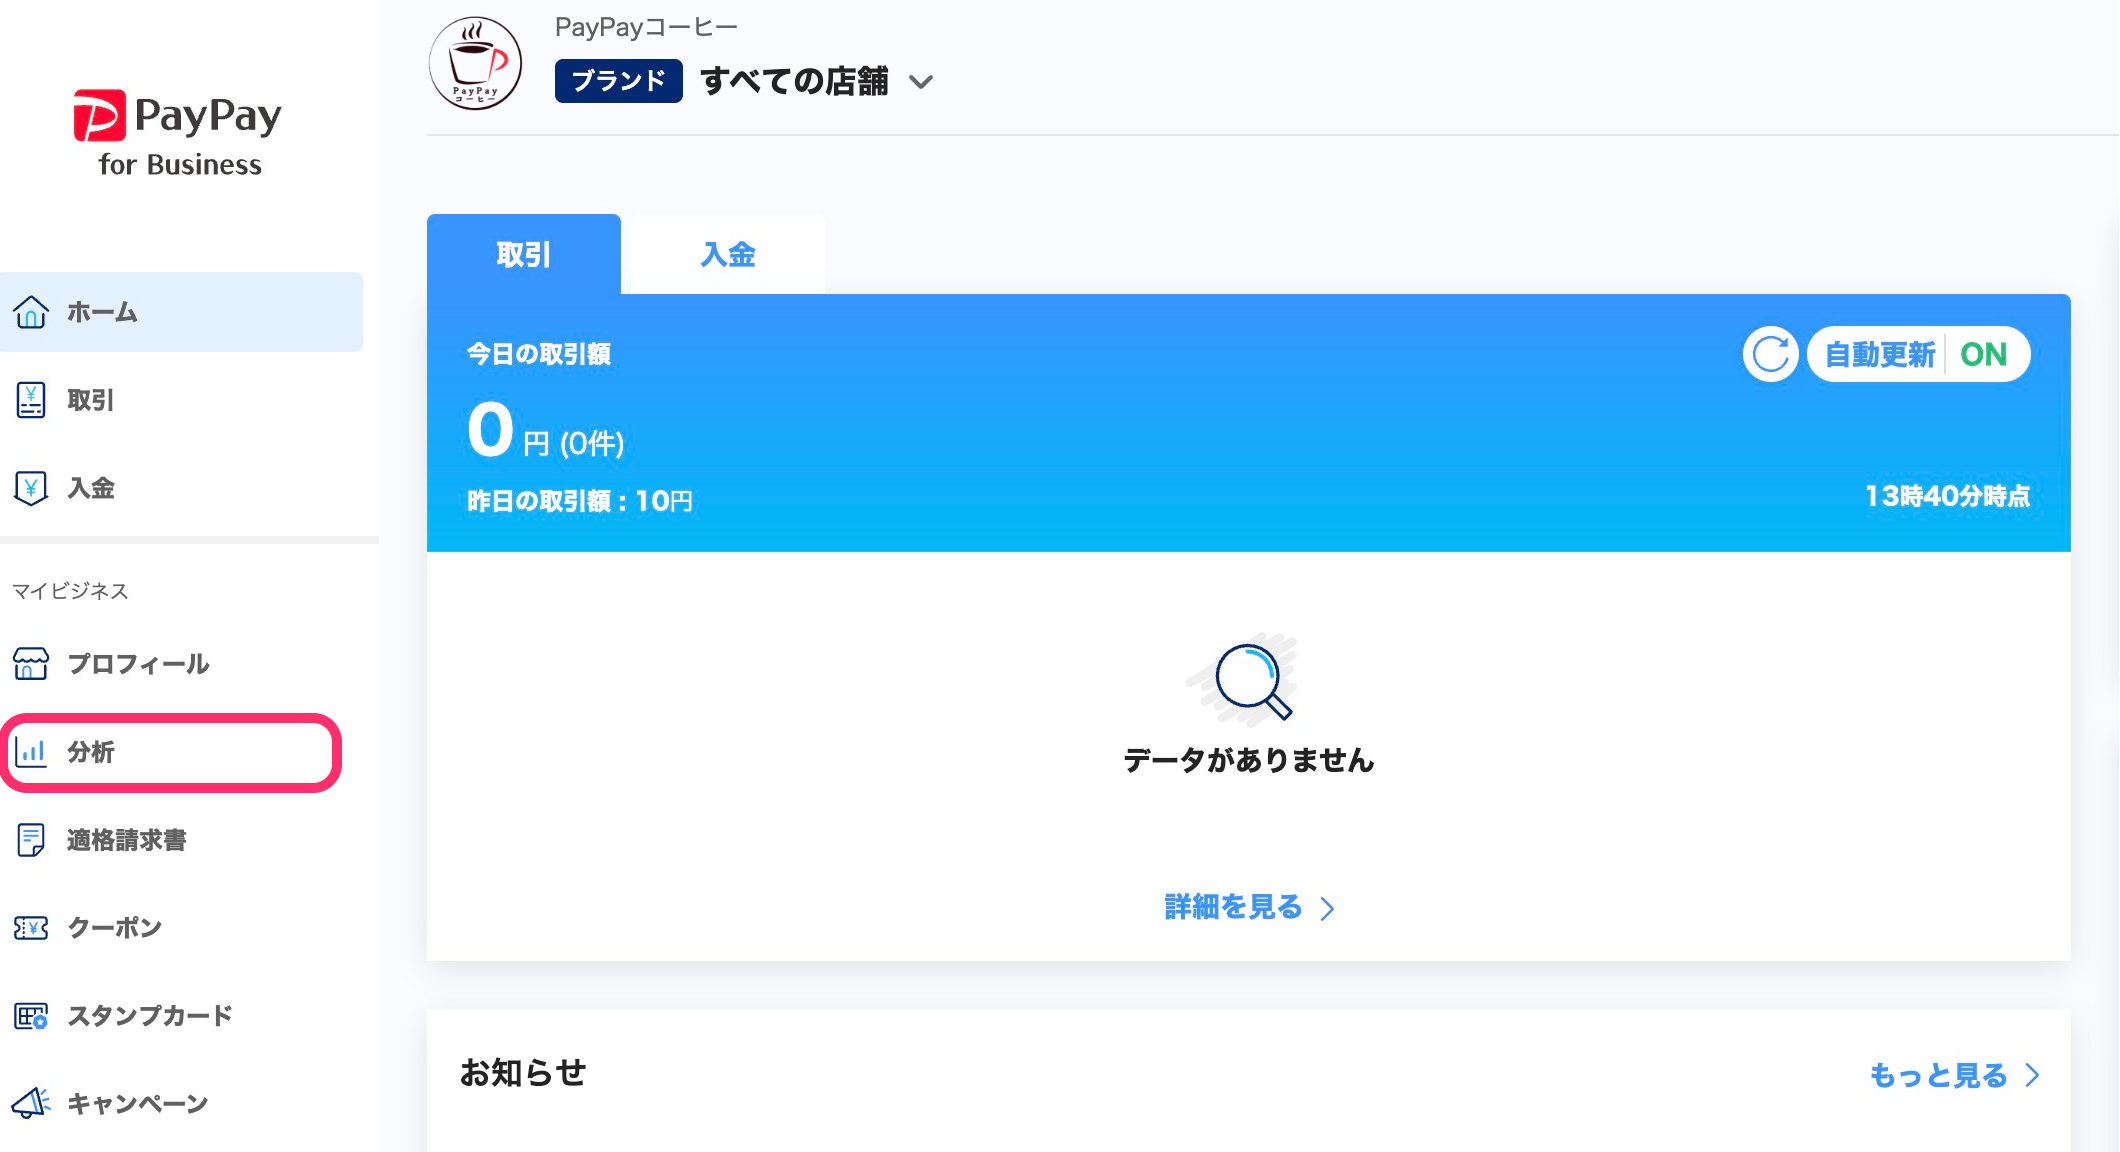The height and width of the screenshot is (1152, 2120).
Task: Expand the すべての店舗 store dropdown chevron
Action: (x=921, y=82)
